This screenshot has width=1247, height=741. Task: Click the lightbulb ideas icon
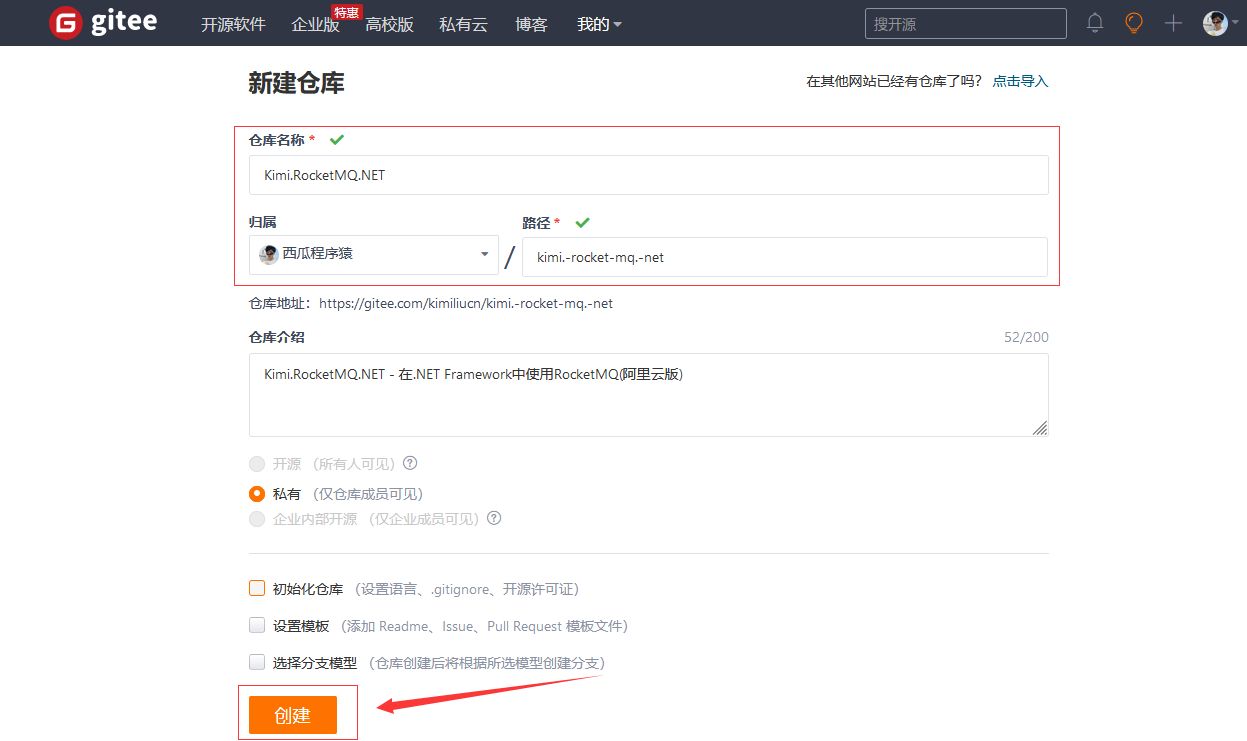pyautogui.click(x=1133, y=22)
